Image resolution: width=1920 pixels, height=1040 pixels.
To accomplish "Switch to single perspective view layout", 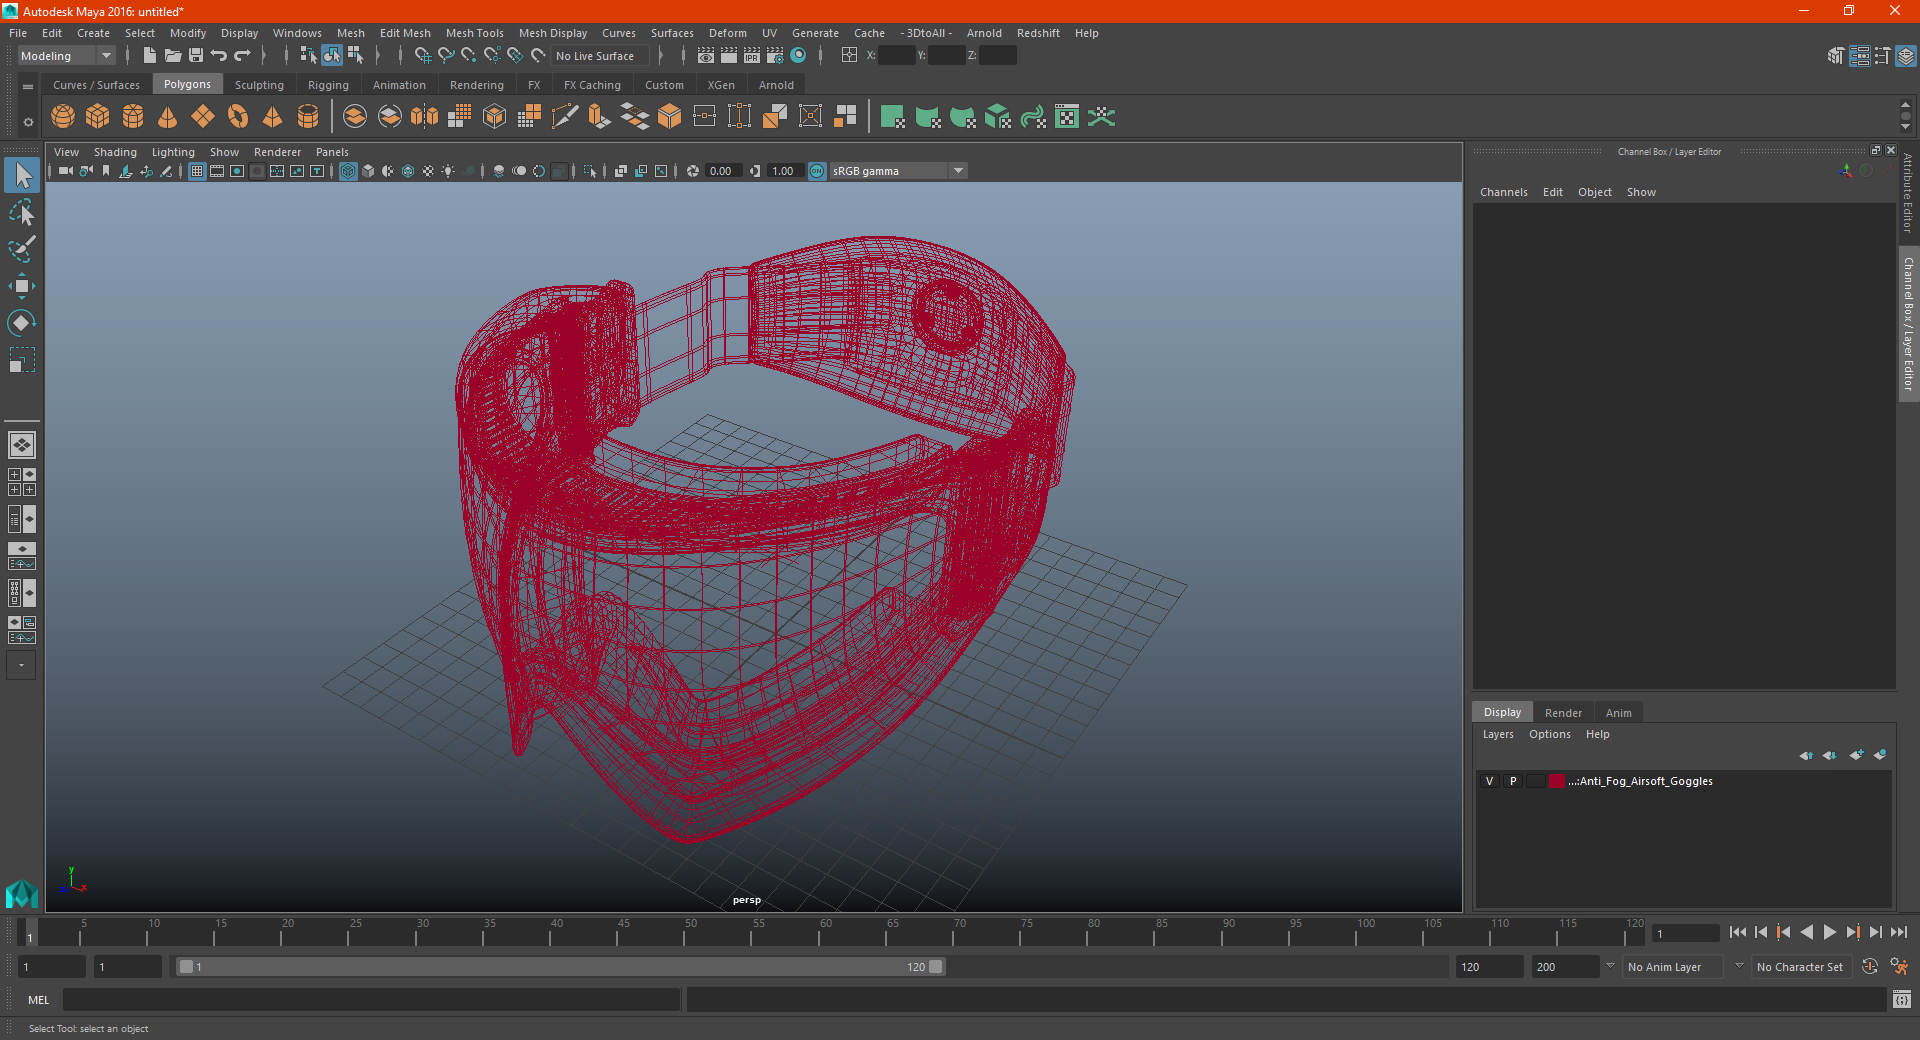I will 22,445.
